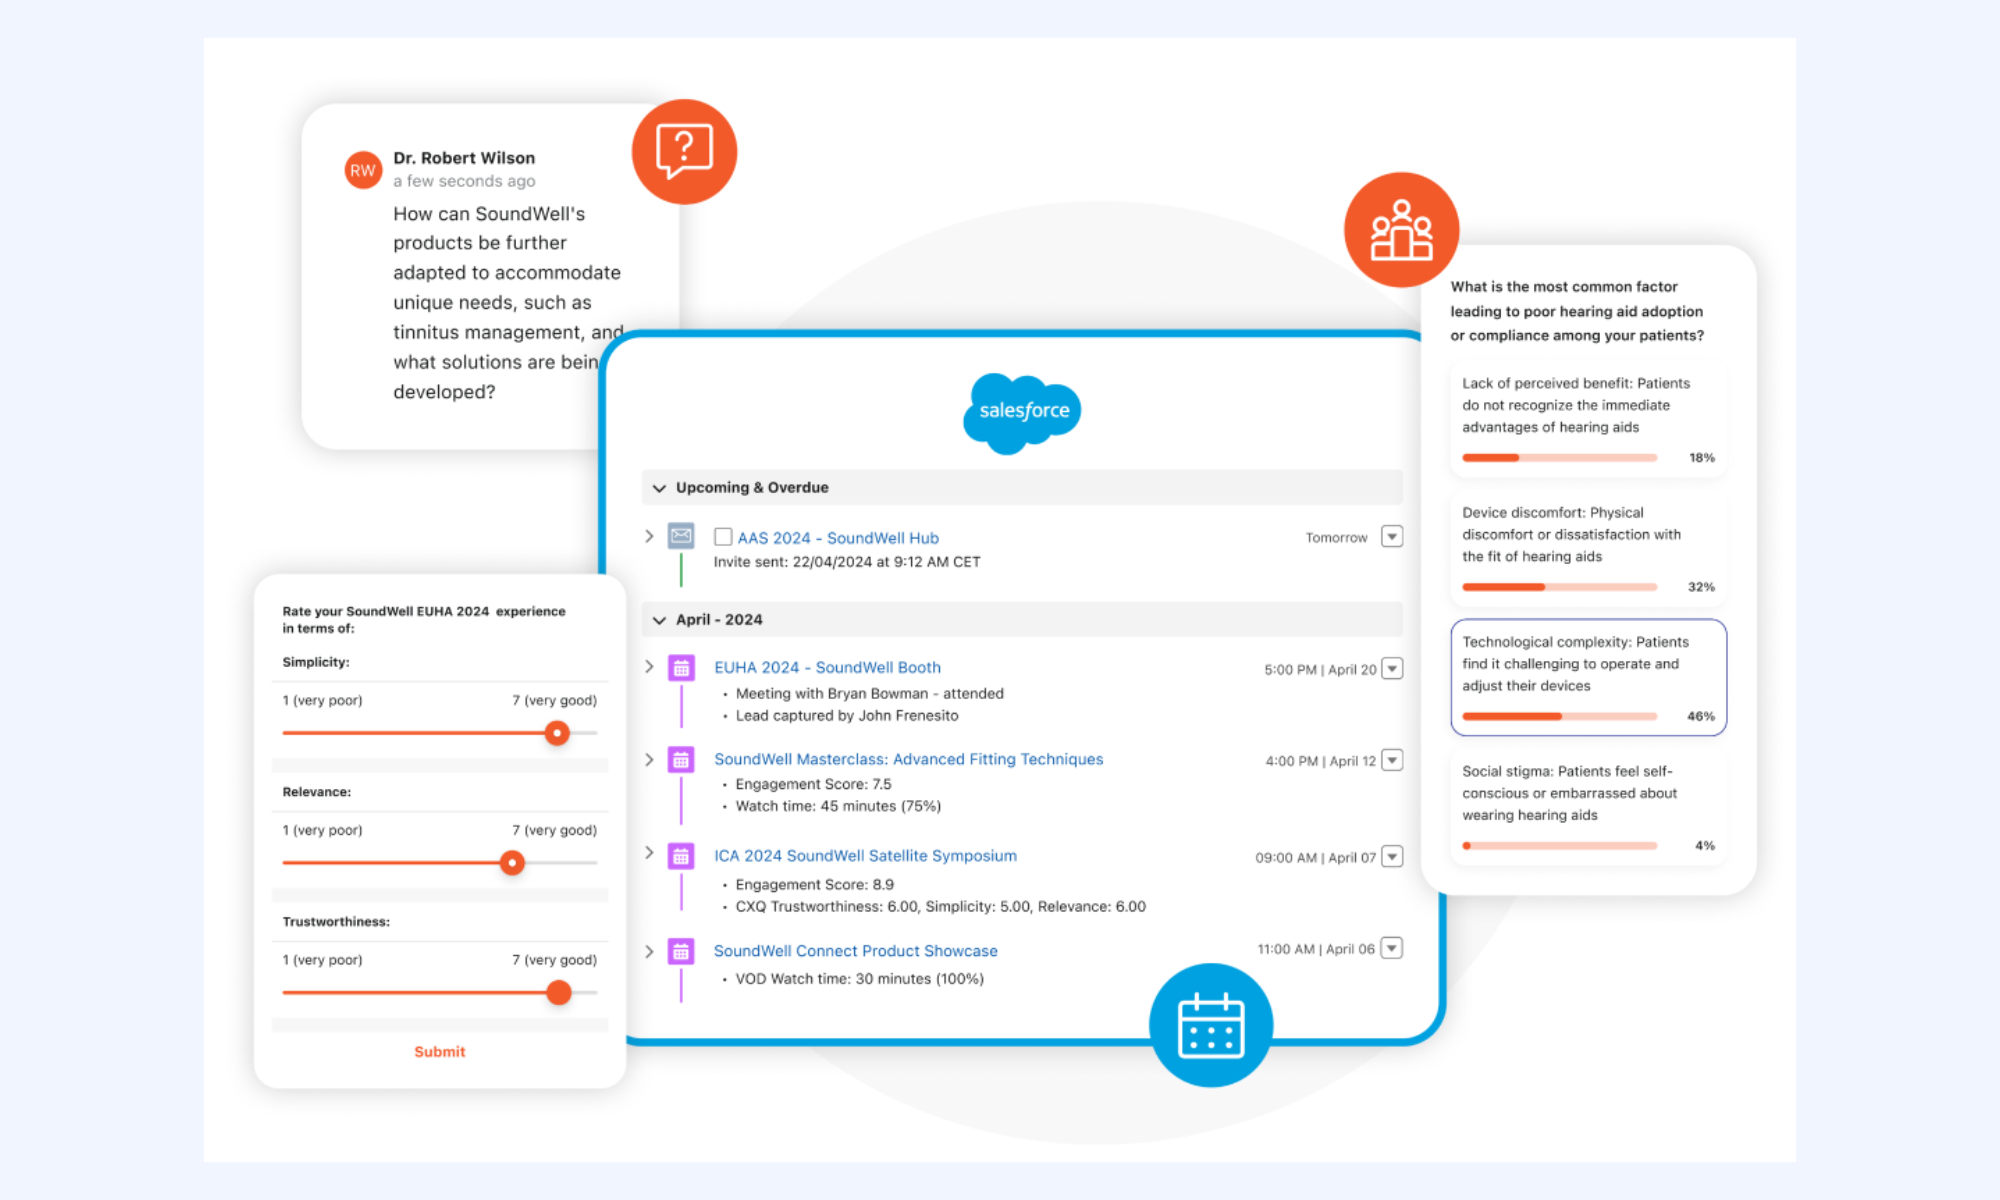Click 'Engagement Score: 8.9'

click(814, 885)
